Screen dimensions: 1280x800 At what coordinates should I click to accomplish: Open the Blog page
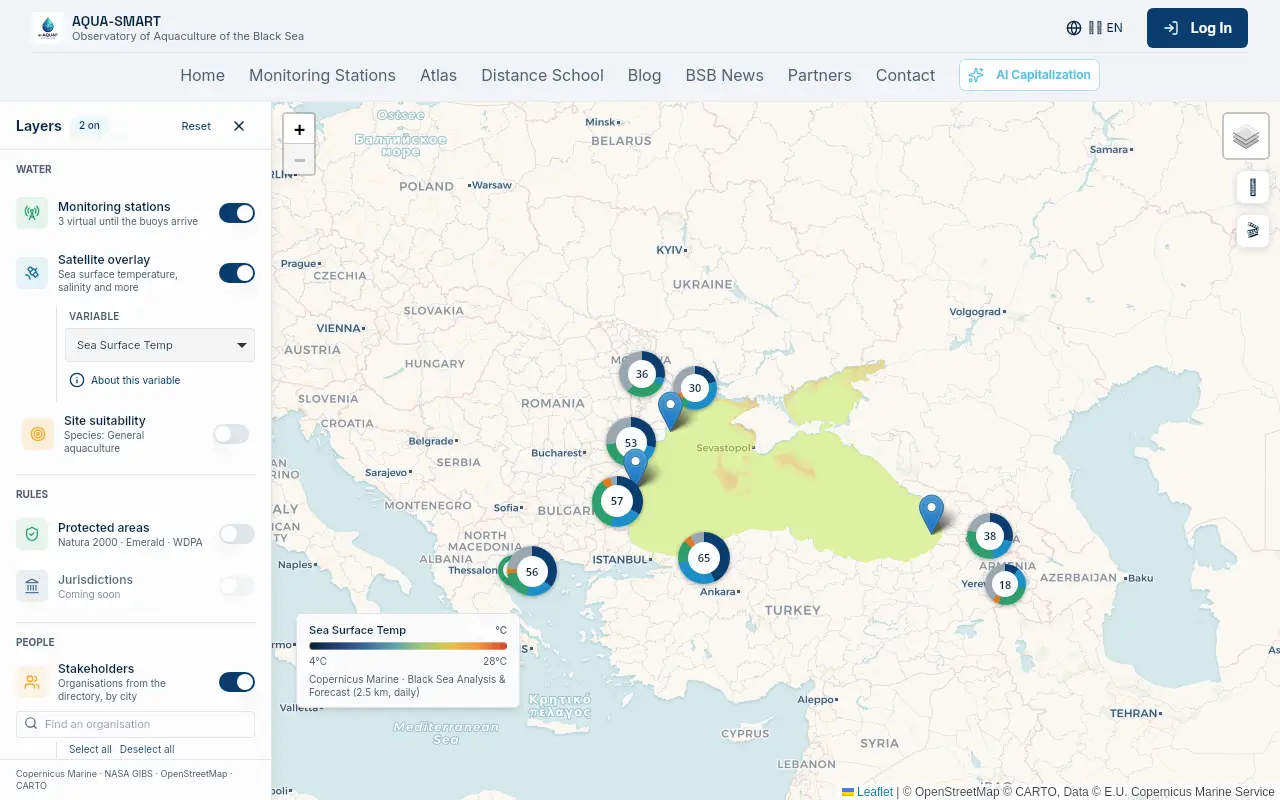[x=644, y=75]
